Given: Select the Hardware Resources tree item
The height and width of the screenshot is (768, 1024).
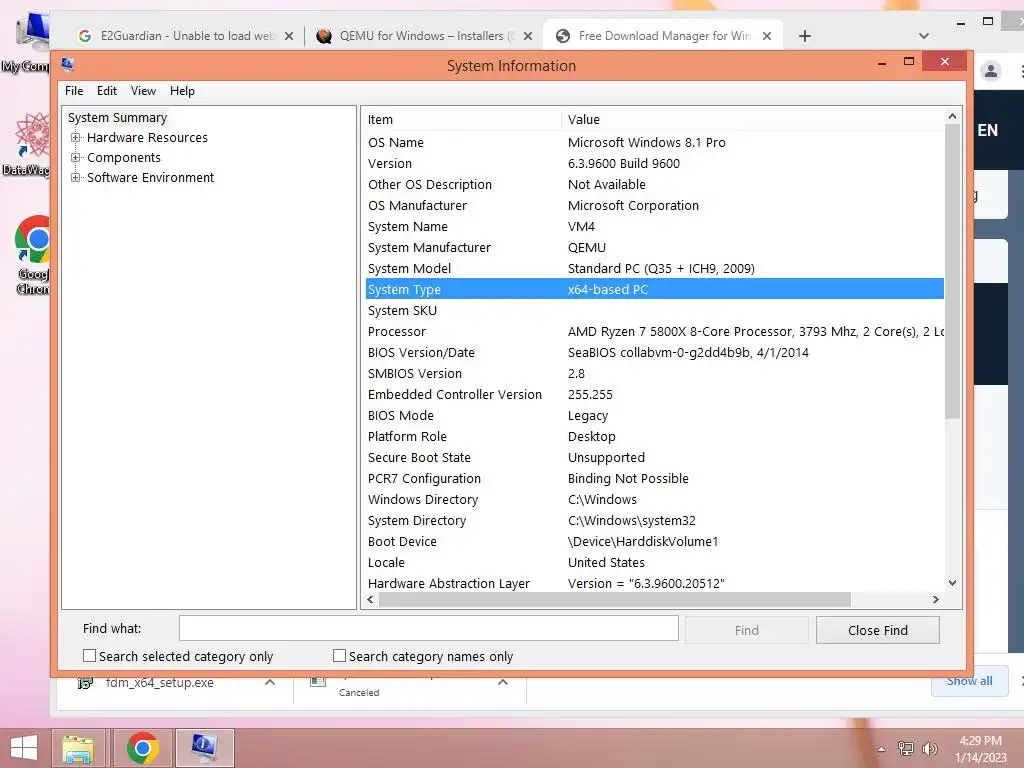Looking at the screenshot, I should 147,138.
